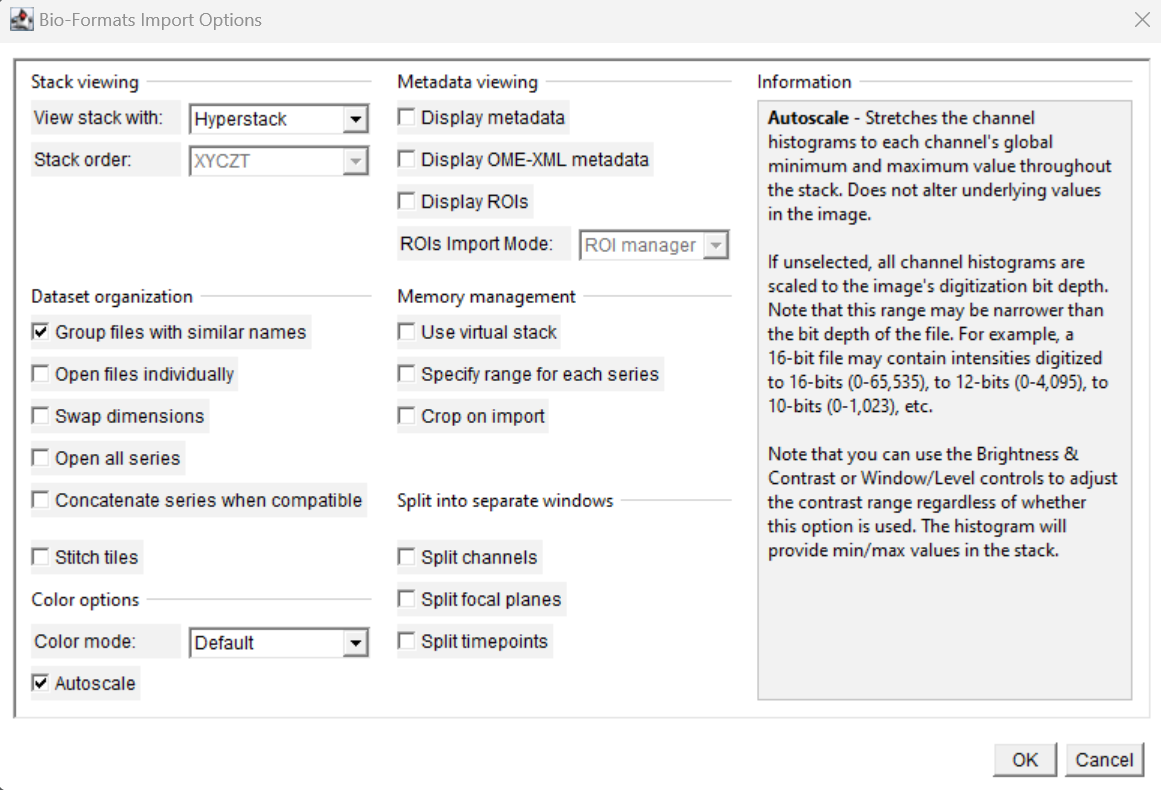
Task: Click the Stack viewing section heading
Action: [84, 82]
